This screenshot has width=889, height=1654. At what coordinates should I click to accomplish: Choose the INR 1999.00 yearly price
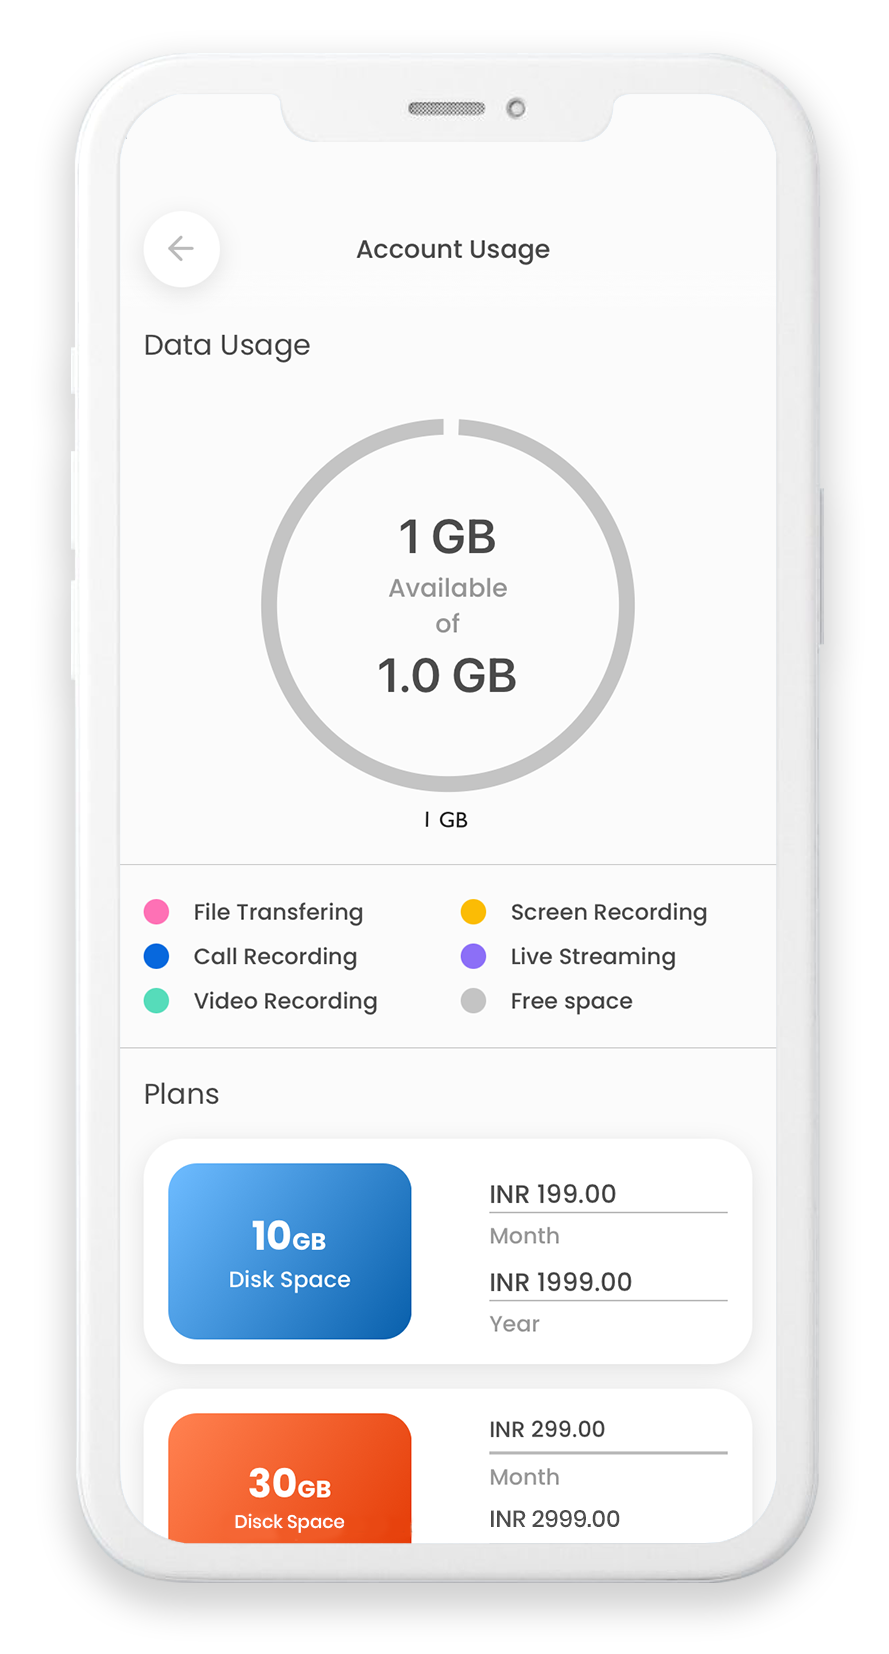560,1282
